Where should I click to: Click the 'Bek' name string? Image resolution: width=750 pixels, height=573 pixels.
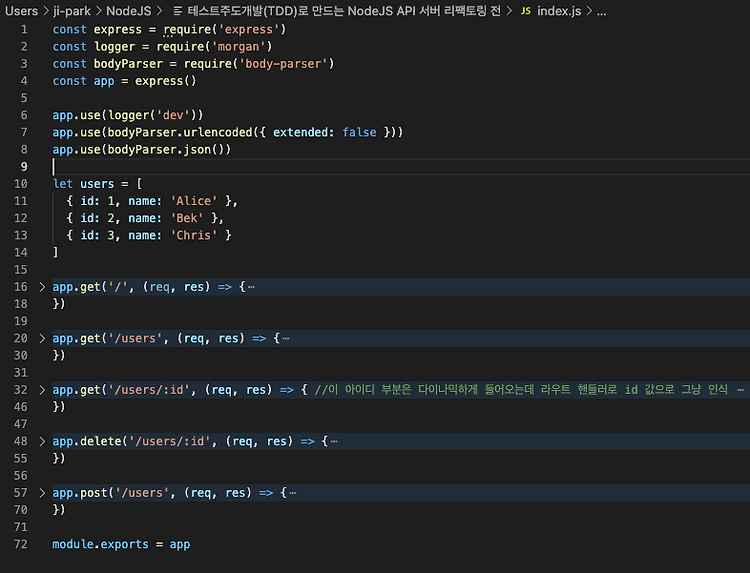(187, 218)
